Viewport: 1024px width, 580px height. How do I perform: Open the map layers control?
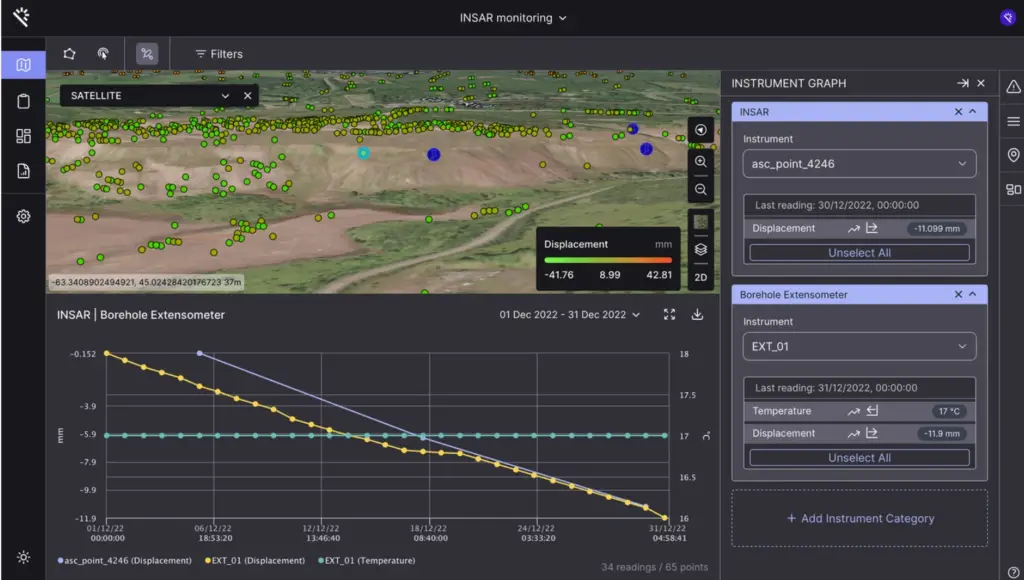701,249
